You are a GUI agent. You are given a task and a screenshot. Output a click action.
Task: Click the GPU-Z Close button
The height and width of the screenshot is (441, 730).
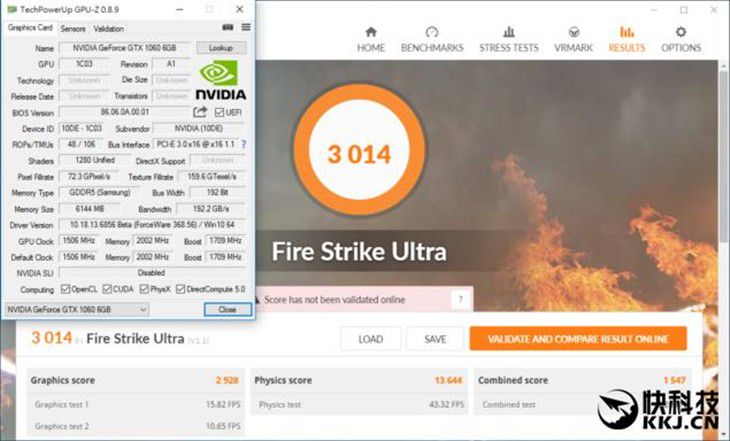tap(228, 309)
